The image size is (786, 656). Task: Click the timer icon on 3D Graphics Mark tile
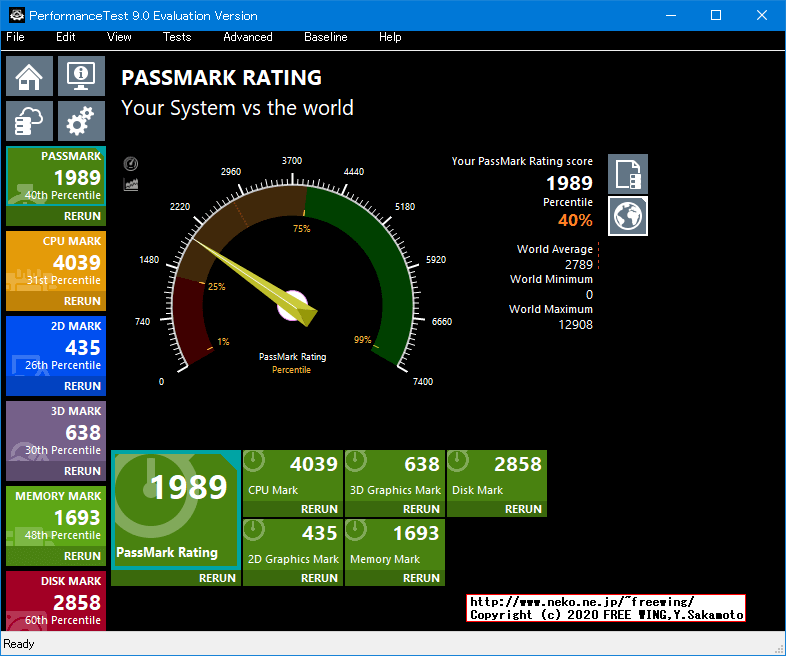point(356,461)
